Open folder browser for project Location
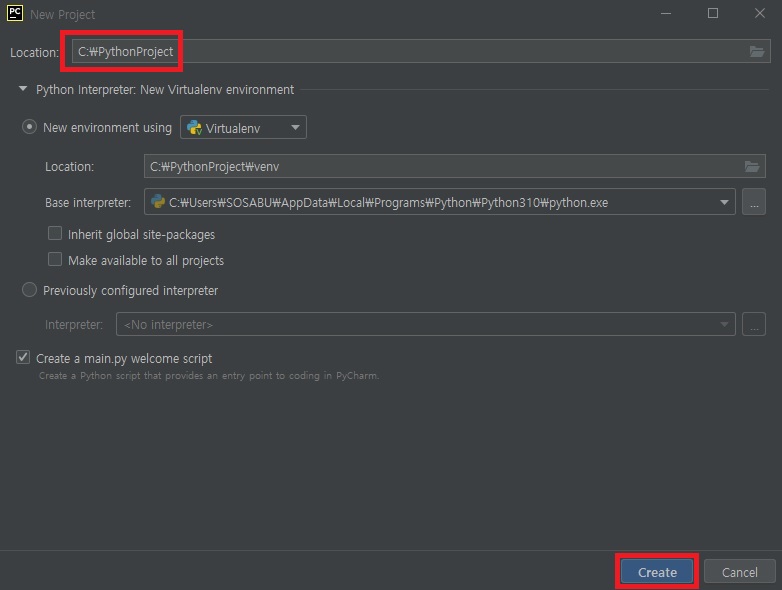Image resolution: width=782 pixels, height=590 pixels. point(757,51)
